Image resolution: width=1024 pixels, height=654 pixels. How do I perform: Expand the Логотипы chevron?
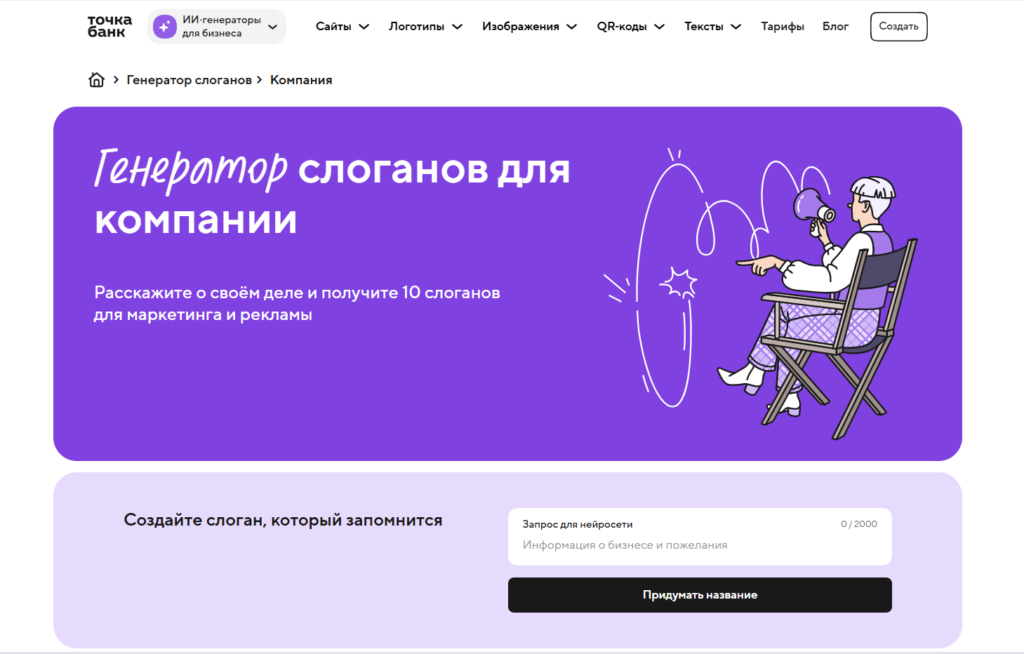coord(457,27)
